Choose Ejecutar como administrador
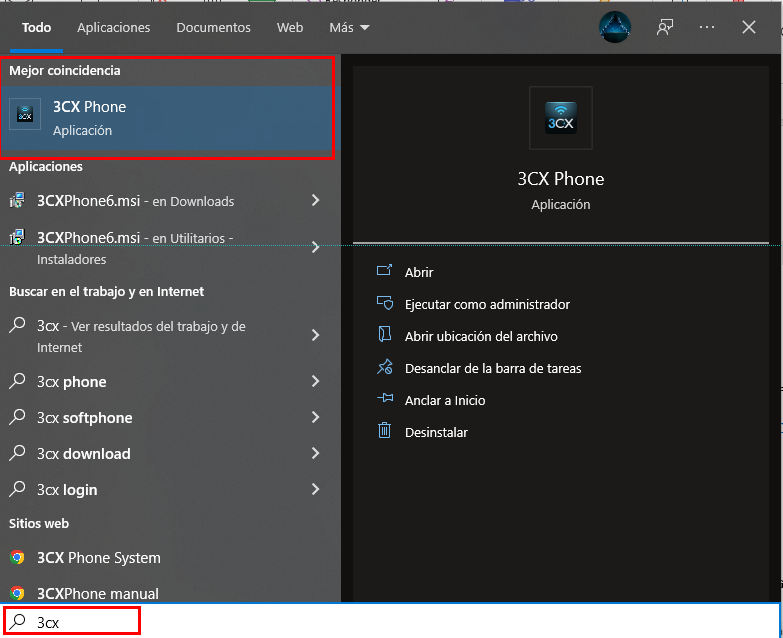This screenshot has height=638, width=783. click(487, 305)
